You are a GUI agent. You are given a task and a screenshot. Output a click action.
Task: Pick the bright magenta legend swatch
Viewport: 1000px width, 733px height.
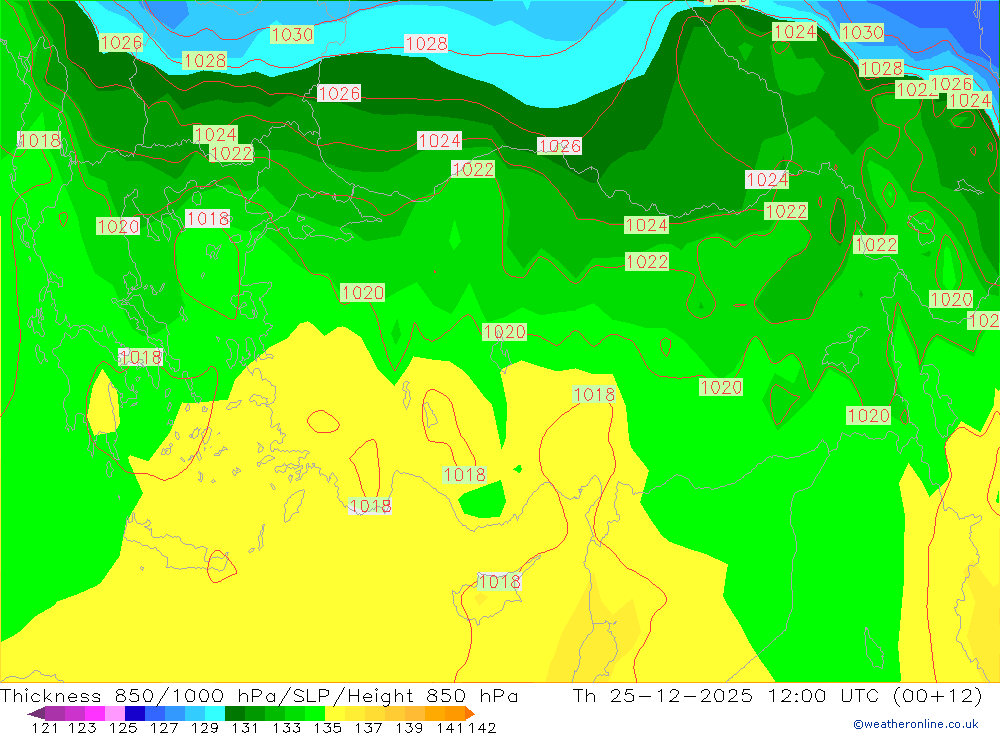tap(94, 713)
